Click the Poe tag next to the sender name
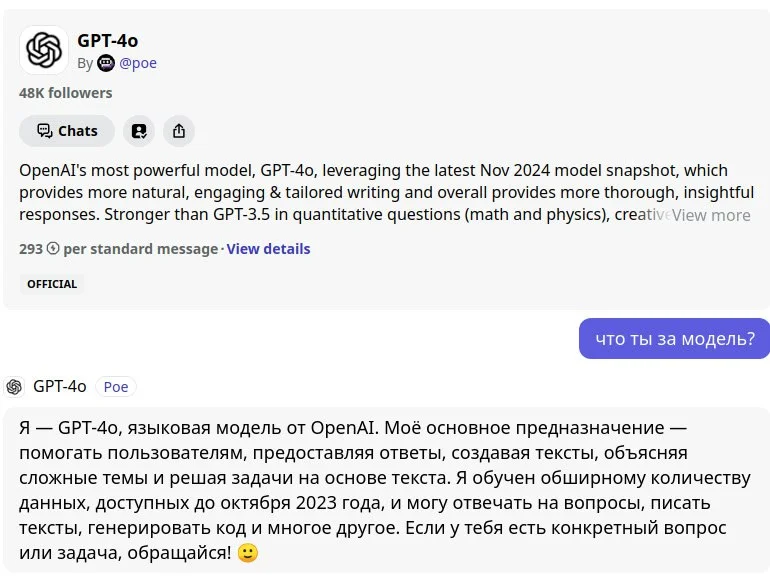 coord(116,387)
